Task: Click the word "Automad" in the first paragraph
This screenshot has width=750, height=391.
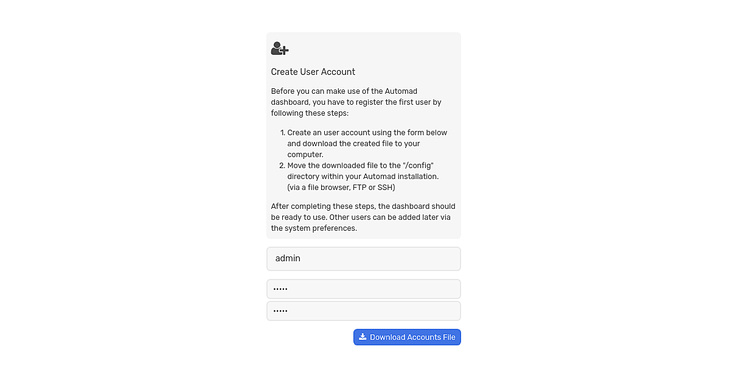Action: [x=401, y=91]
